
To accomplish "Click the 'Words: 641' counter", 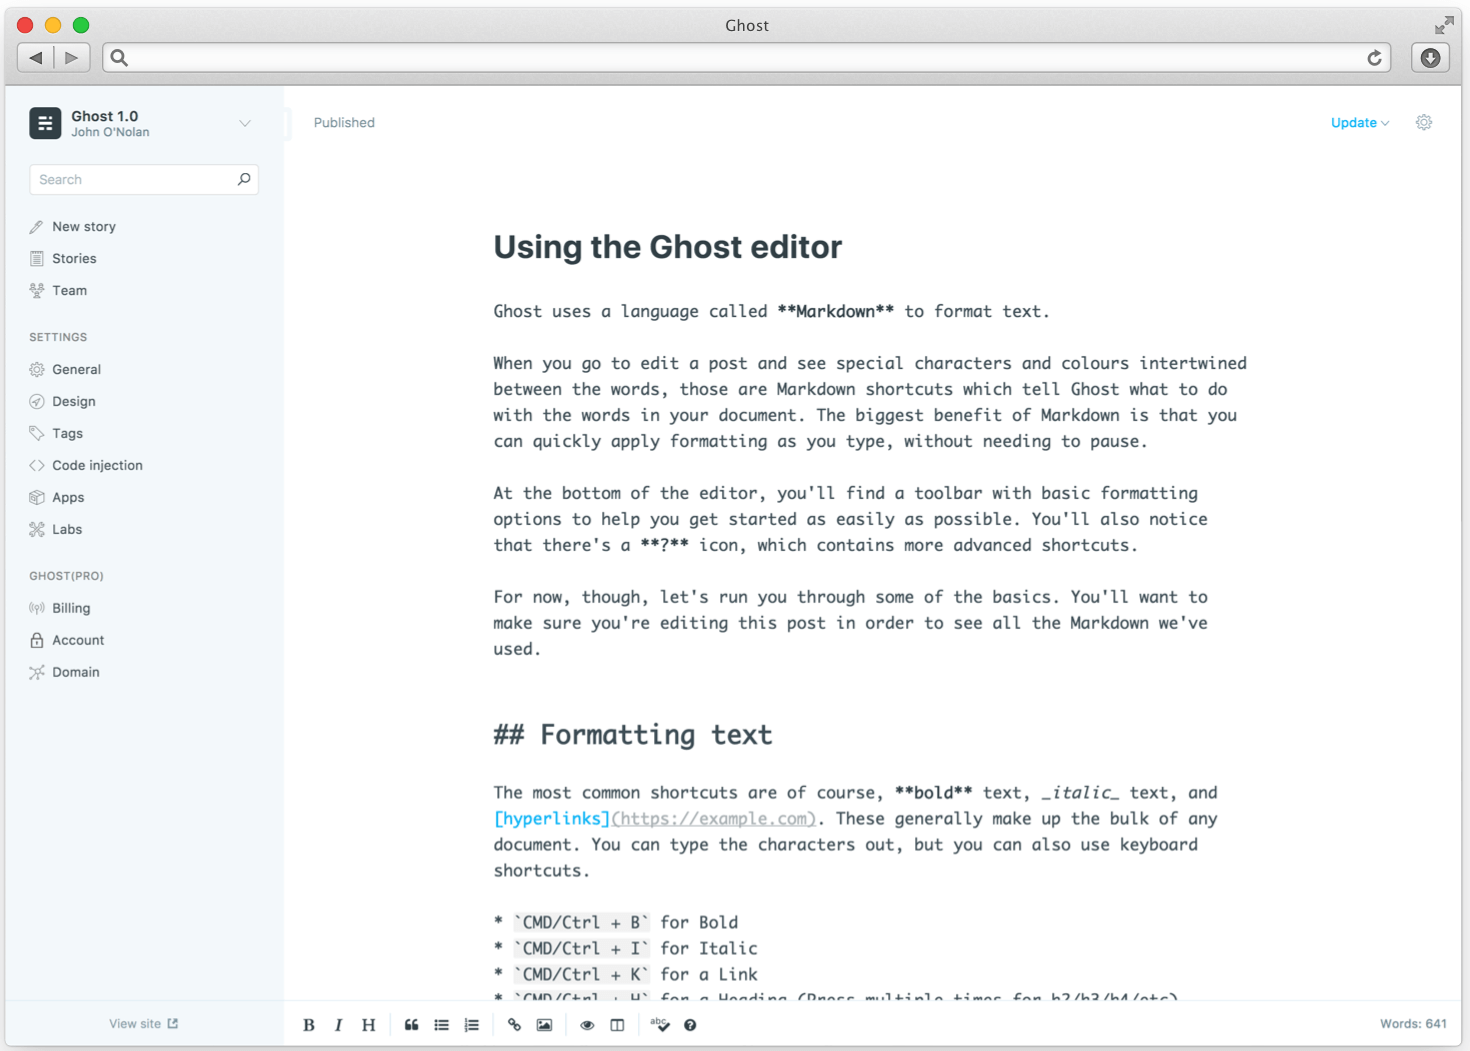I will [x=1413, y=1024].
